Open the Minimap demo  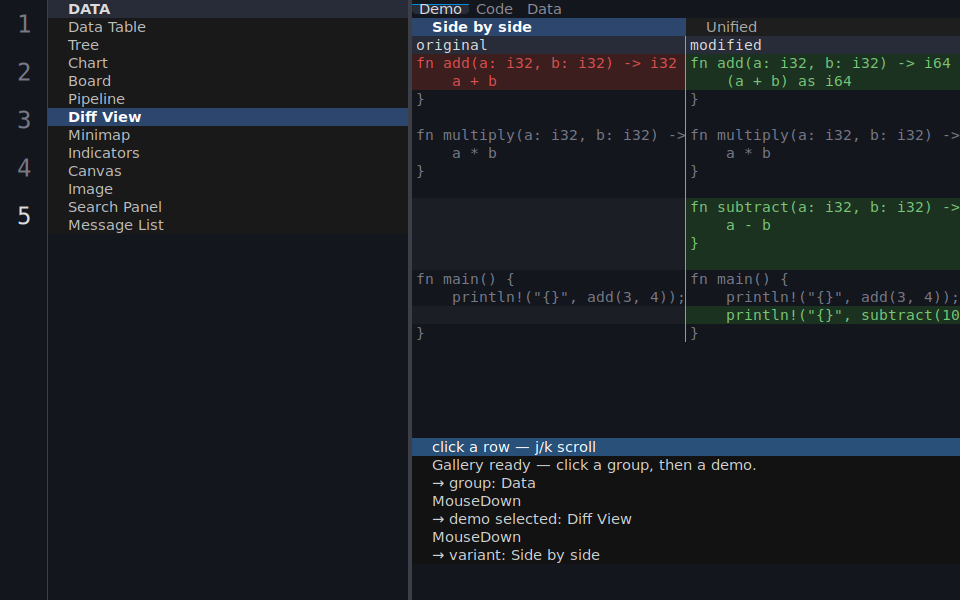[228, 135]
